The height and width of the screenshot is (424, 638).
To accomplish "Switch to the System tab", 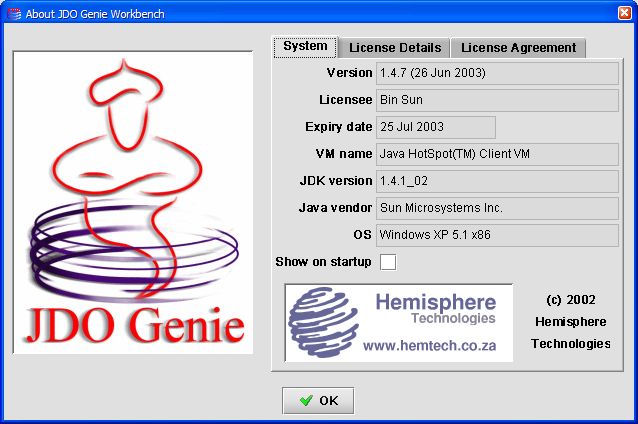I will pos(305,47).
